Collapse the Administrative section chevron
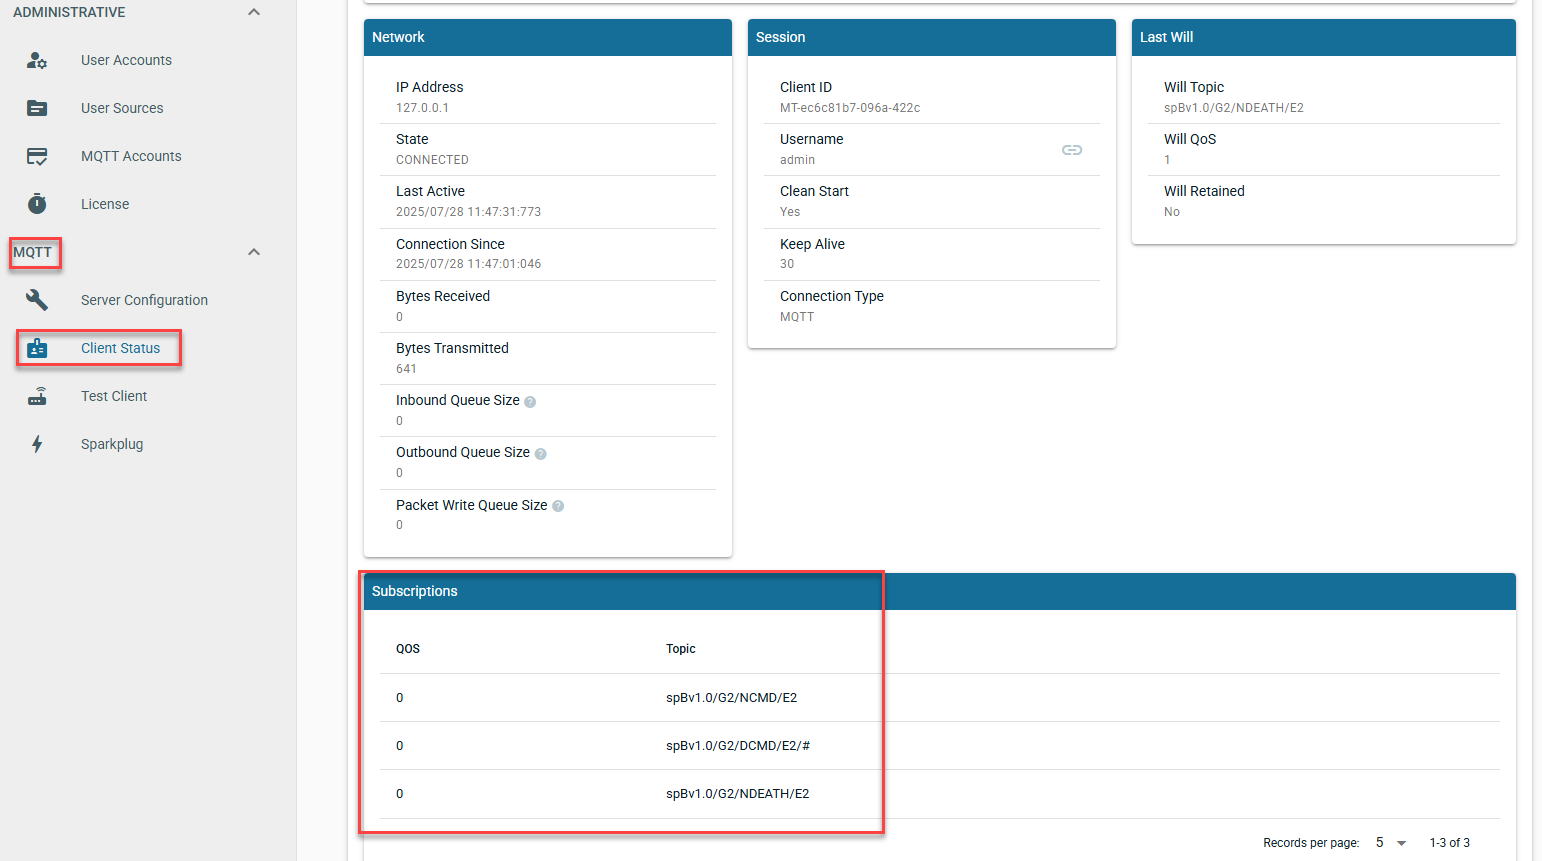This screenshot has height=861, width=1542. (254, 12)
